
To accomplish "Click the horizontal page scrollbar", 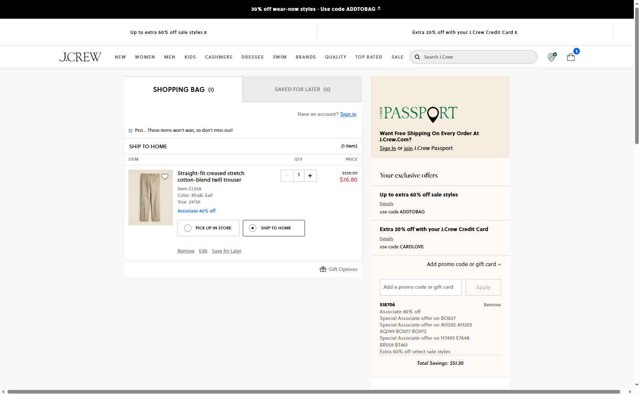I will click(313, 392).
